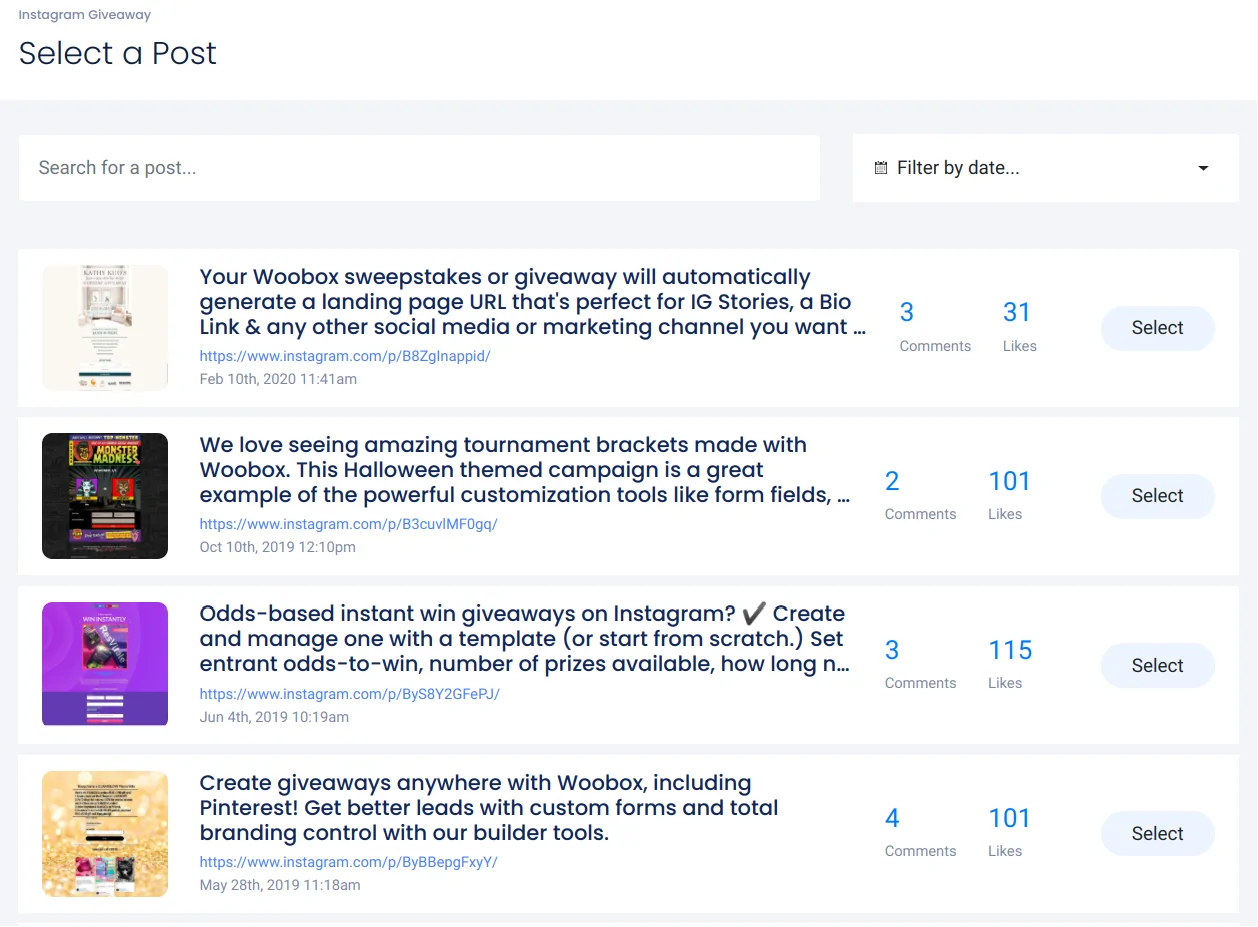Click the 4 Comments count

pyautogui.click(x=892, y=819)
